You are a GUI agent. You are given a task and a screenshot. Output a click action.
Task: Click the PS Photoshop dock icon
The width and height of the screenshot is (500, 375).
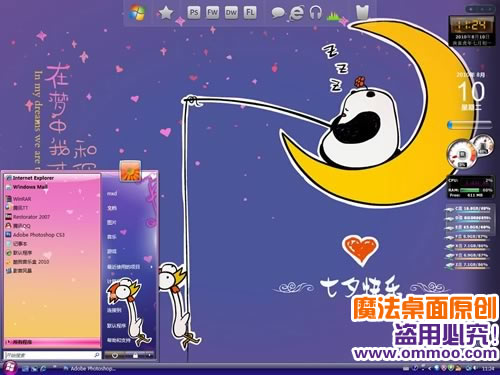pyautogui.click(x=194, y=13)
